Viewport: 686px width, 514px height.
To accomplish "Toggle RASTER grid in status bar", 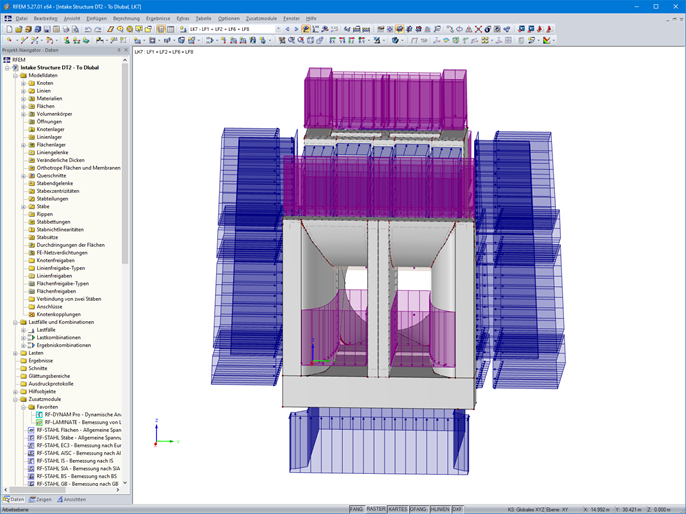I will click(376, 509).
